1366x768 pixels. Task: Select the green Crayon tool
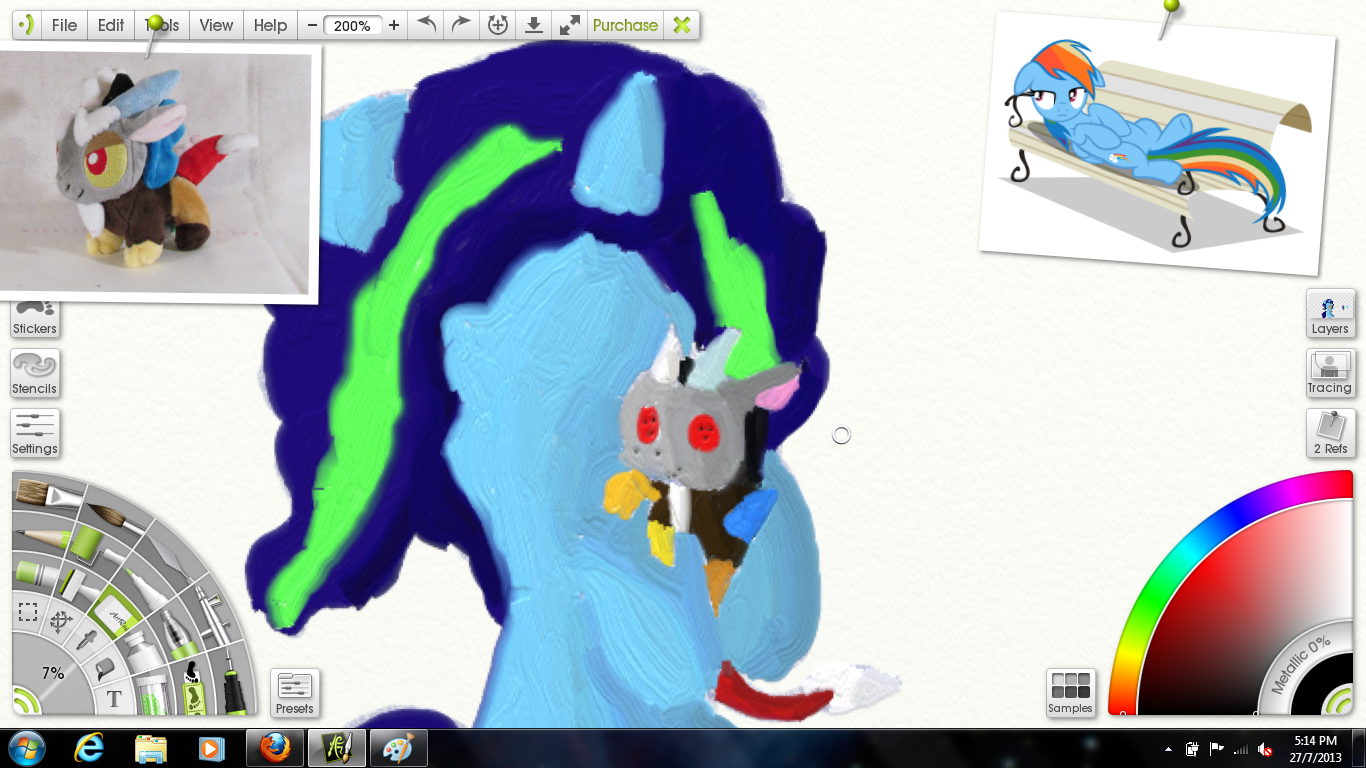pyautogui.click(x=37, y=573)
